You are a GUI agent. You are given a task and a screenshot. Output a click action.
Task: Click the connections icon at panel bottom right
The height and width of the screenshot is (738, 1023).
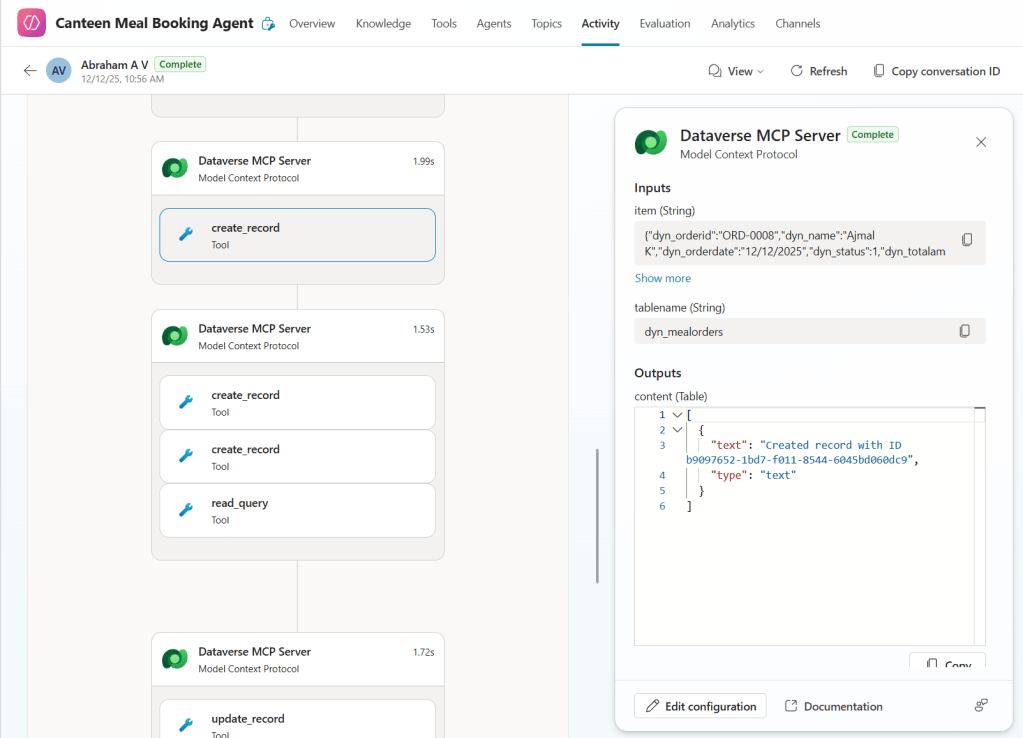(x=980, y=706)
